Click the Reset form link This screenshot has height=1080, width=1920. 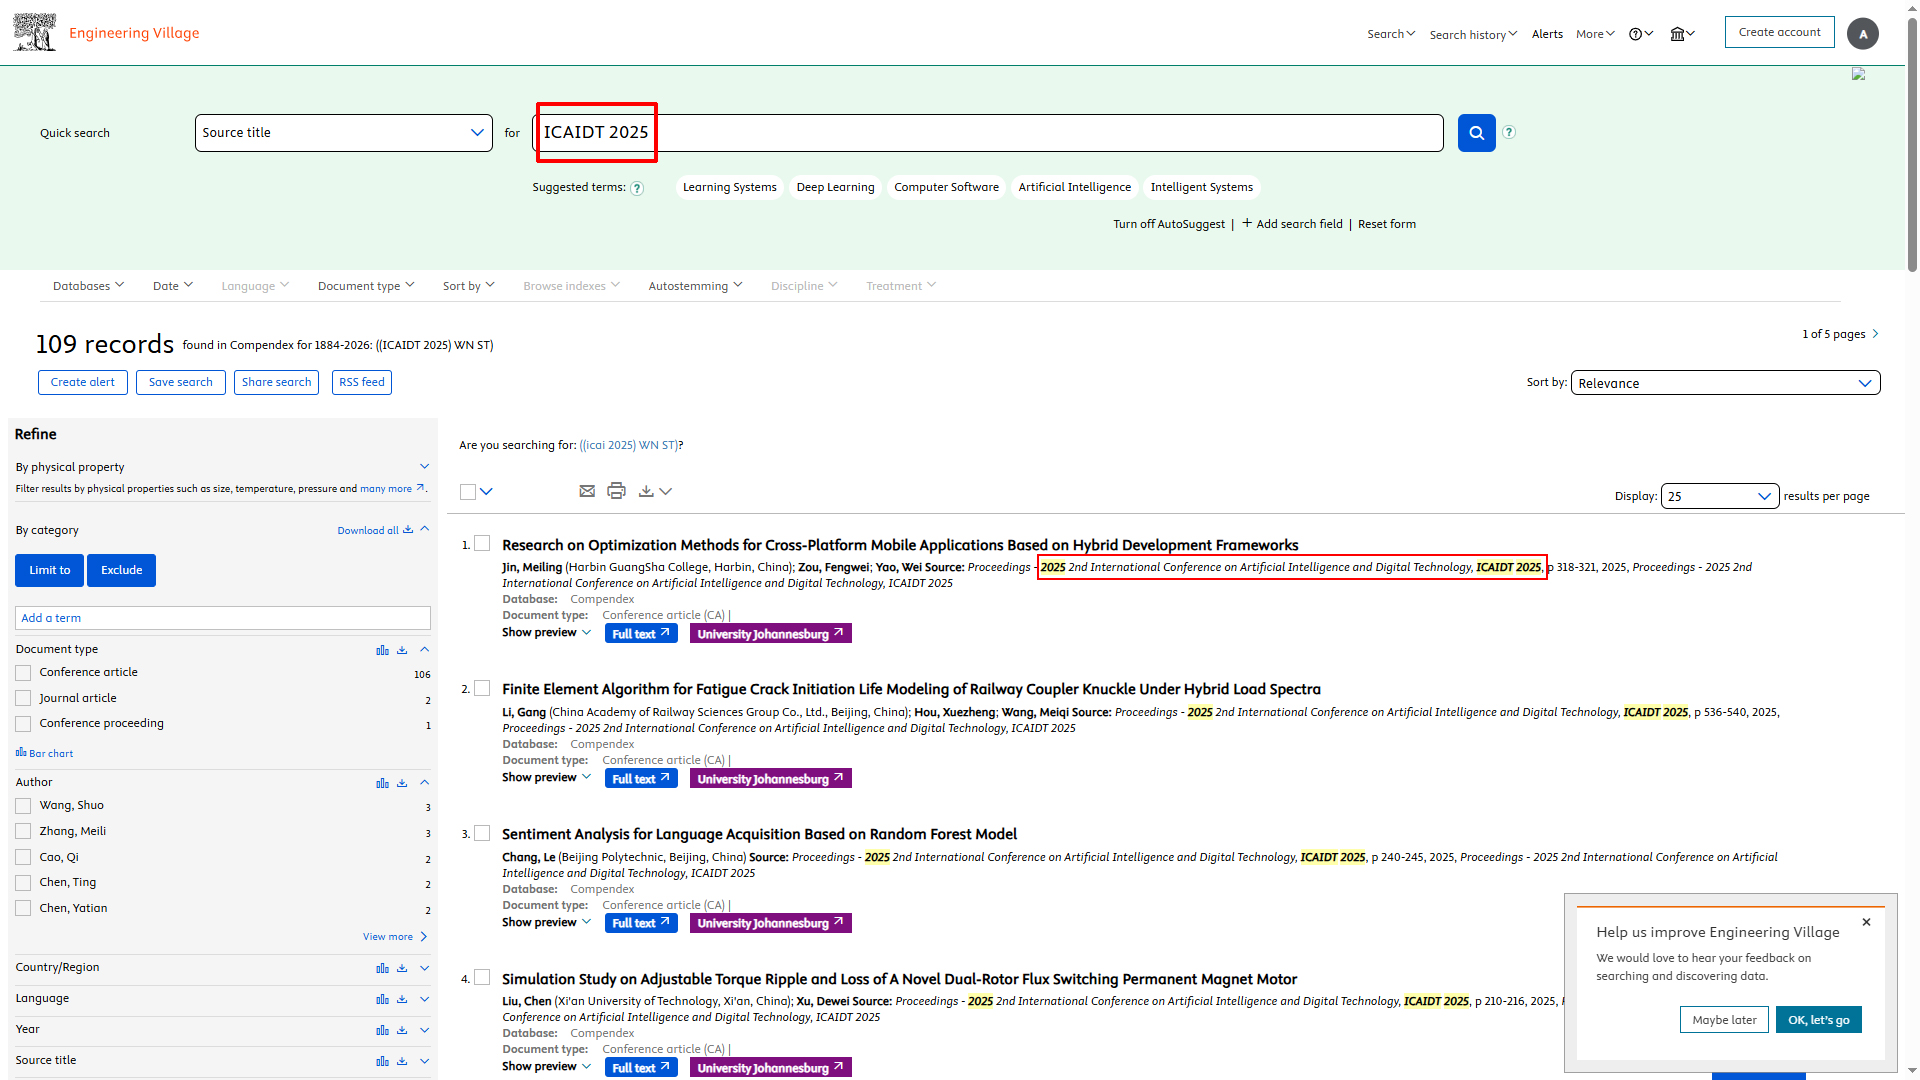(x=1386, y=224)
